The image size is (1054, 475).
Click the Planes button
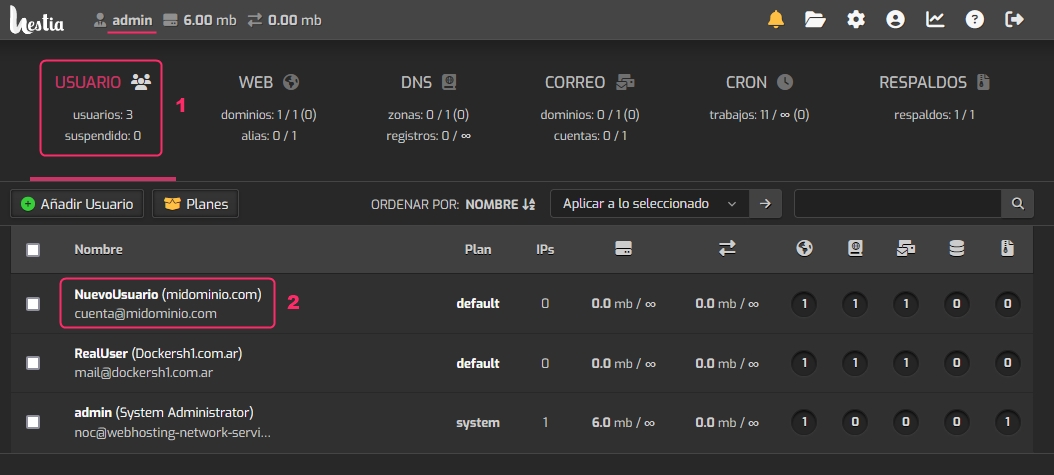tap(195, 204)
